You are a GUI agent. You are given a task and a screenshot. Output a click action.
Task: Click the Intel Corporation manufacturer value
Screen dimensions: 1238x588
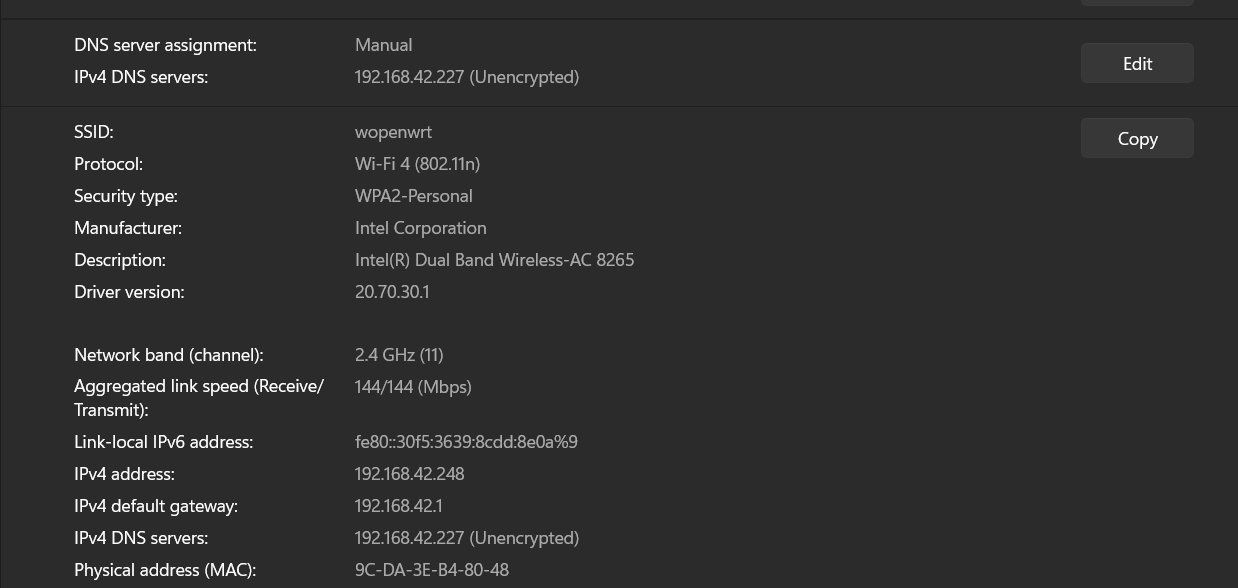pyautogui.click(x=420, y=228)
